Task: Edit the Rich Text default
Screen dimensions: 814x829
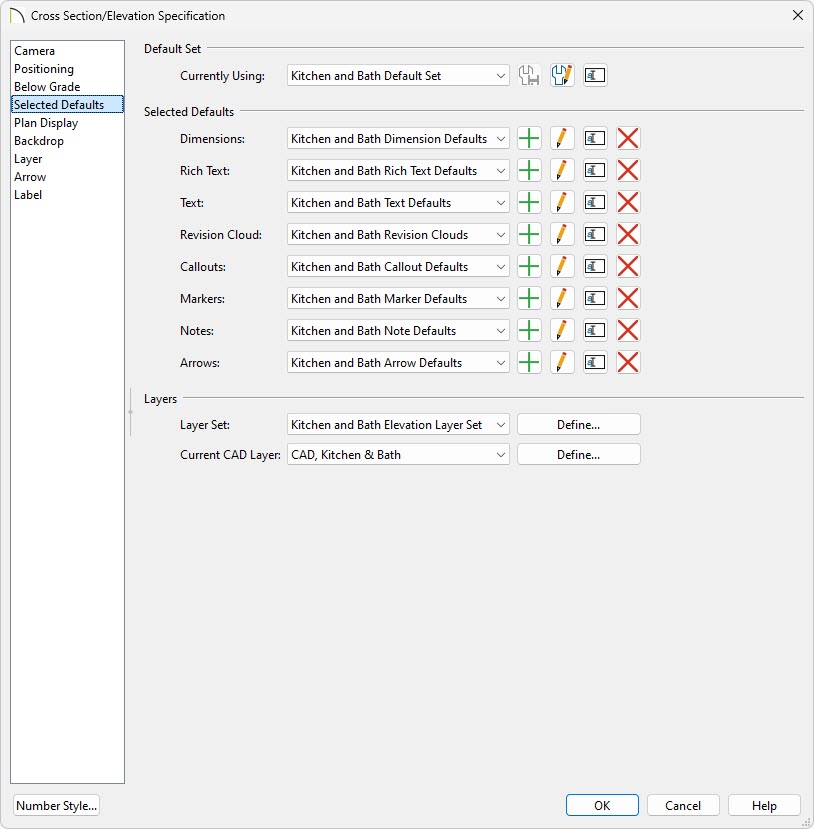Action: click(562, 171)
